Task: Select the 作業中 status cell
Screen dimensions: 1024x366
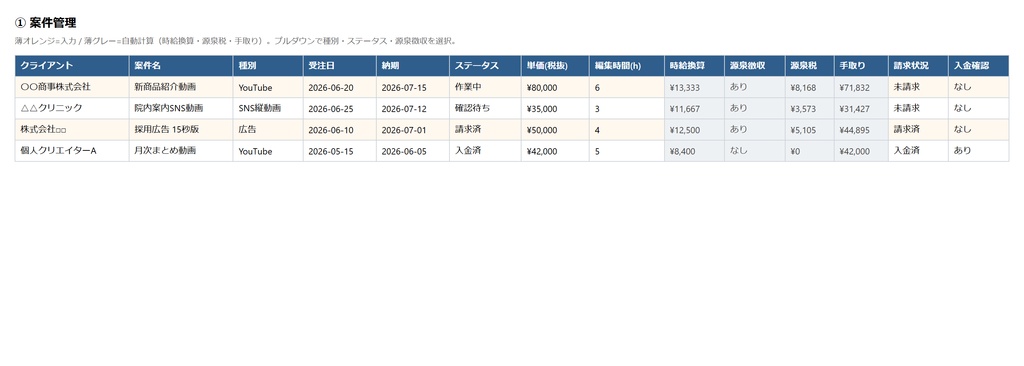Action: point(485,87)
